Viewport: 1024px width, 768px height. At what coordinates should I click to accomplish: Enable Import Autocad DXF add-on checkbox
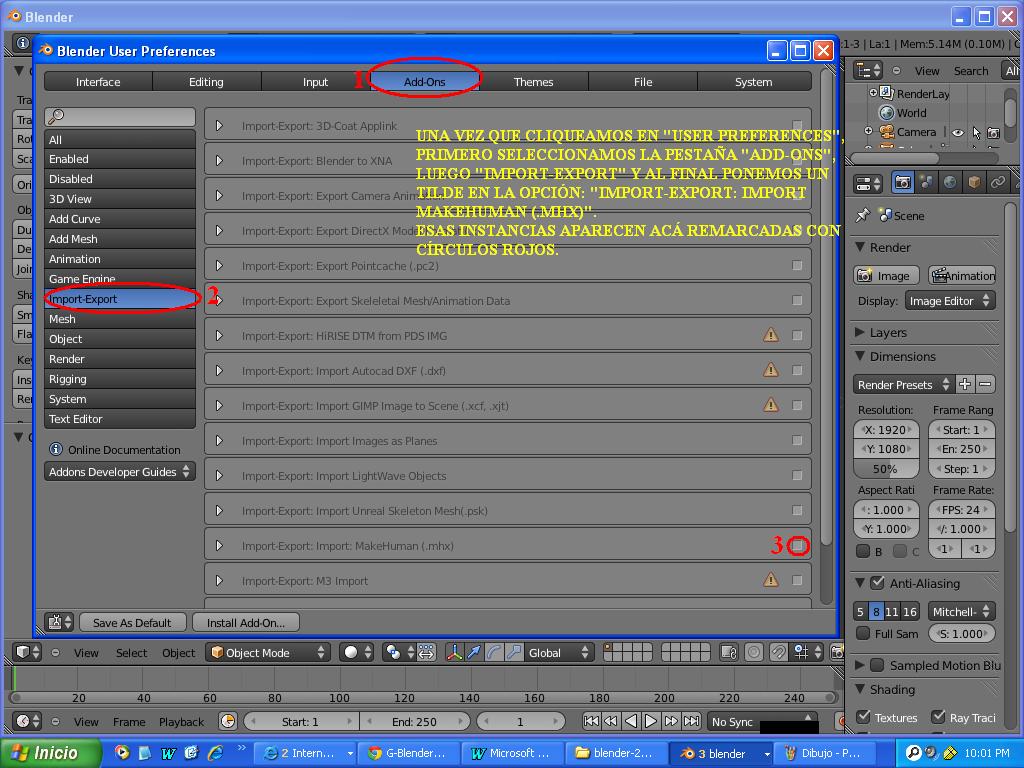(797, 370)
